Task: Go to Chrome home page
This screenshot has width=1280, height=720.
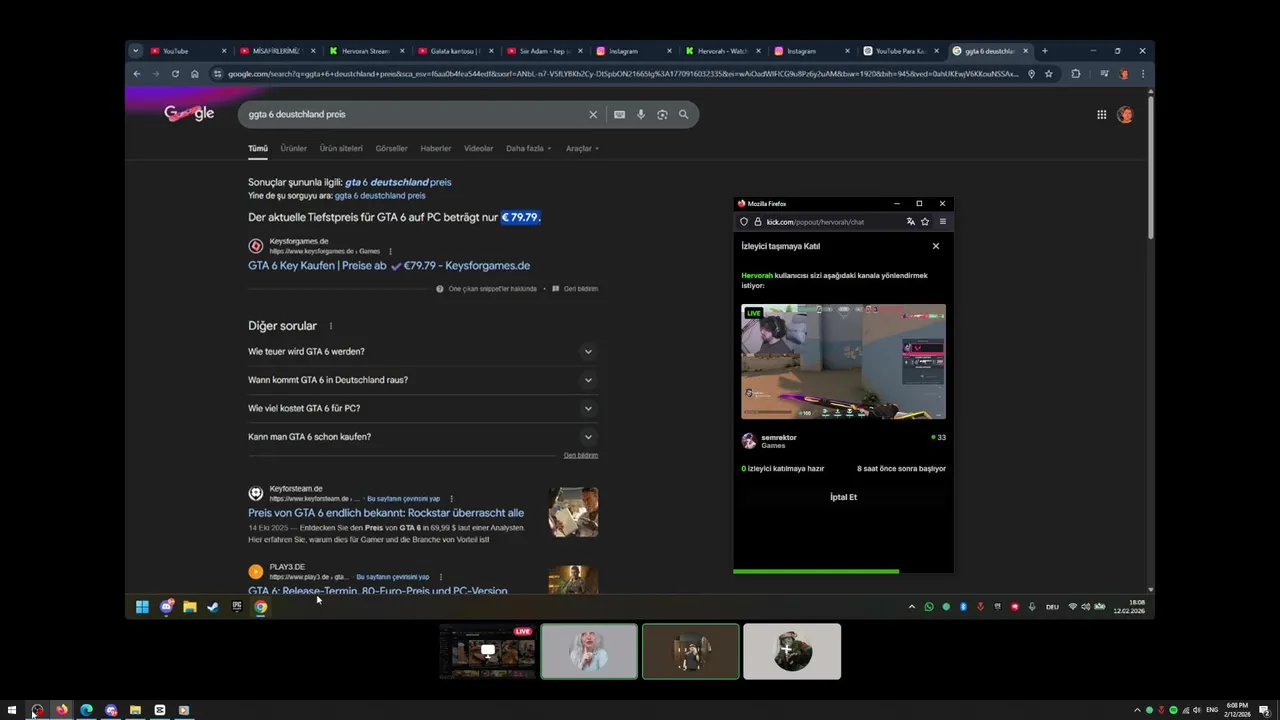Action: [194, 73]
